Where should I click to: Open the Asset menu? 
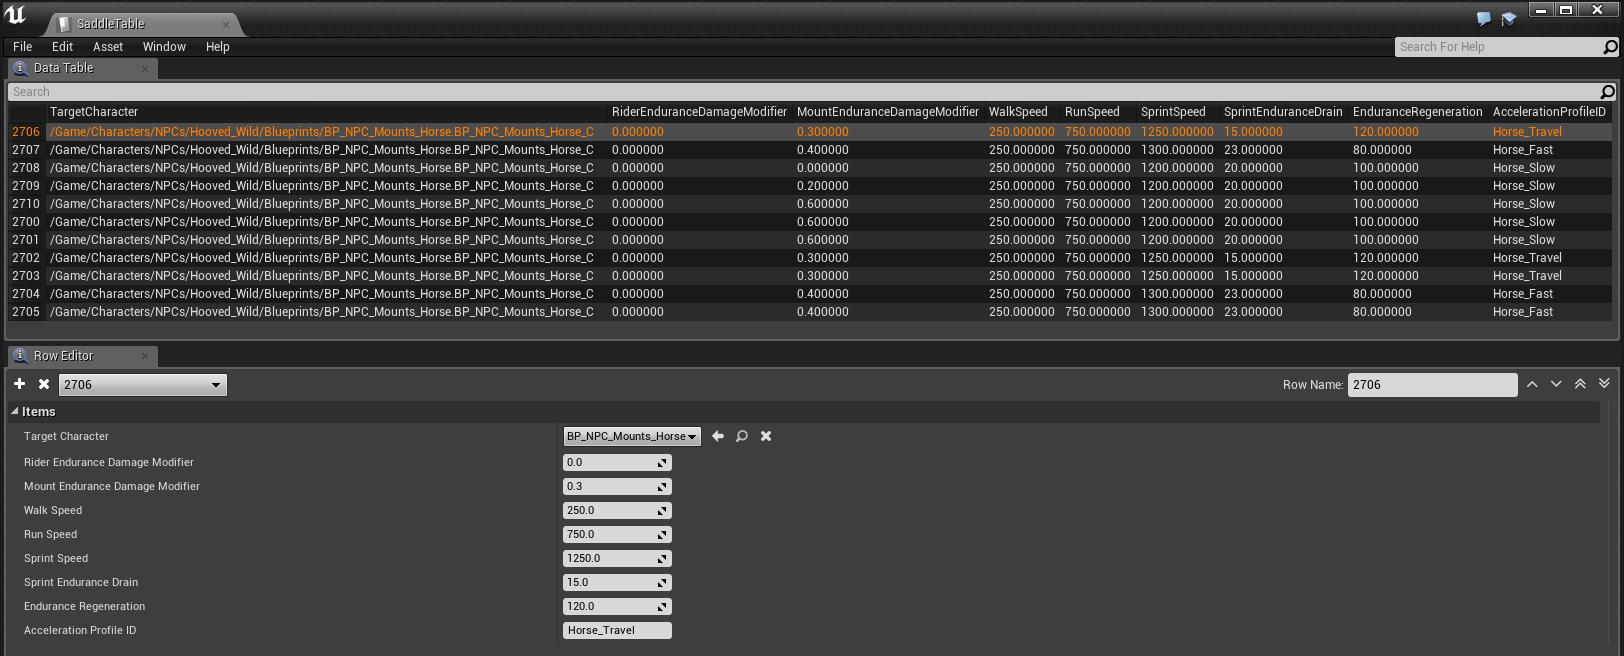click(x=108, y=47)
